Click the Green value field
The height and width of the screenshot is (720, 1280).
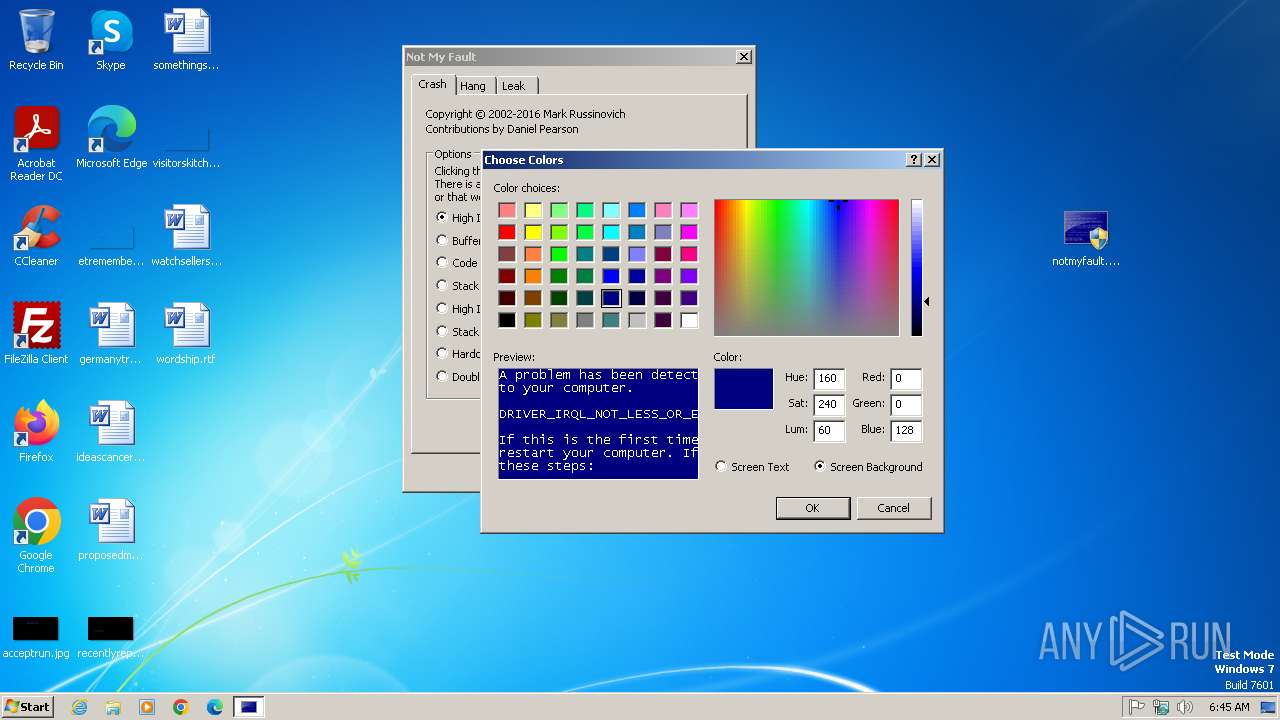click(906, 405)
